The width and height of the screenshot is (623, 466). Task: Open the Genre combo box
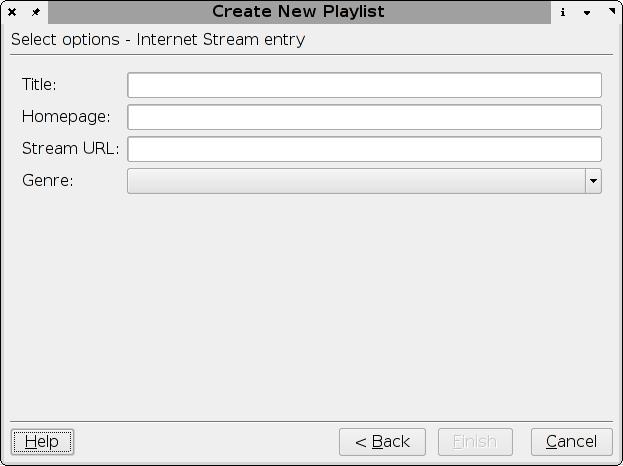[x=356, y=181]
